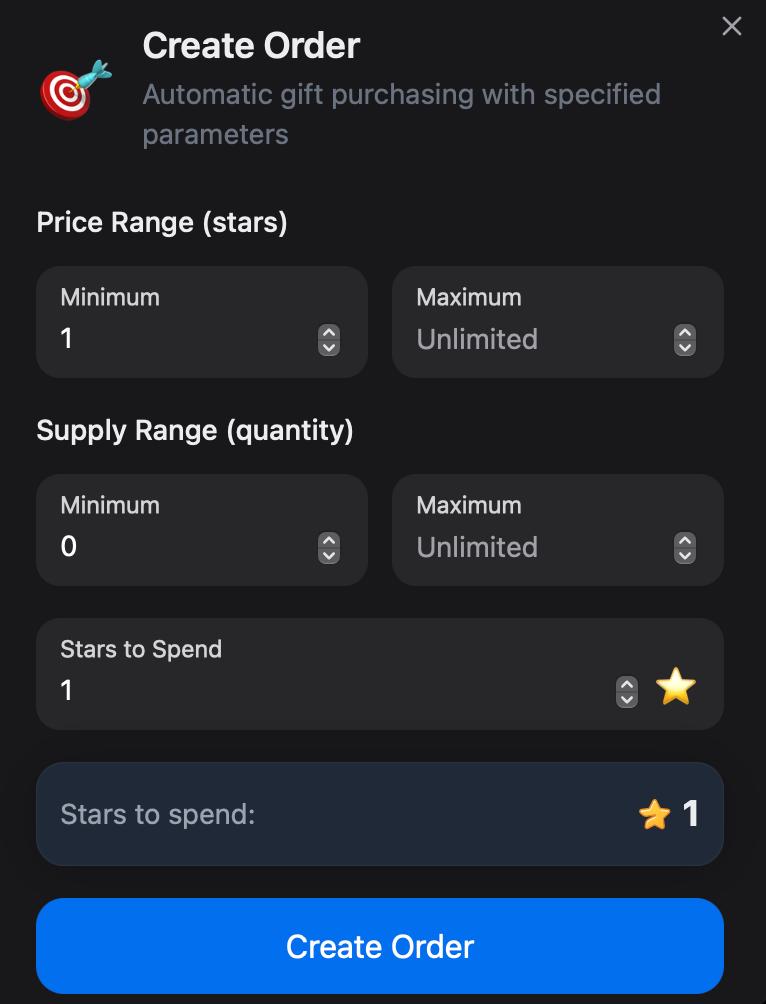Decrease Supply Range Maximum with down arrow

pos(685,556)
